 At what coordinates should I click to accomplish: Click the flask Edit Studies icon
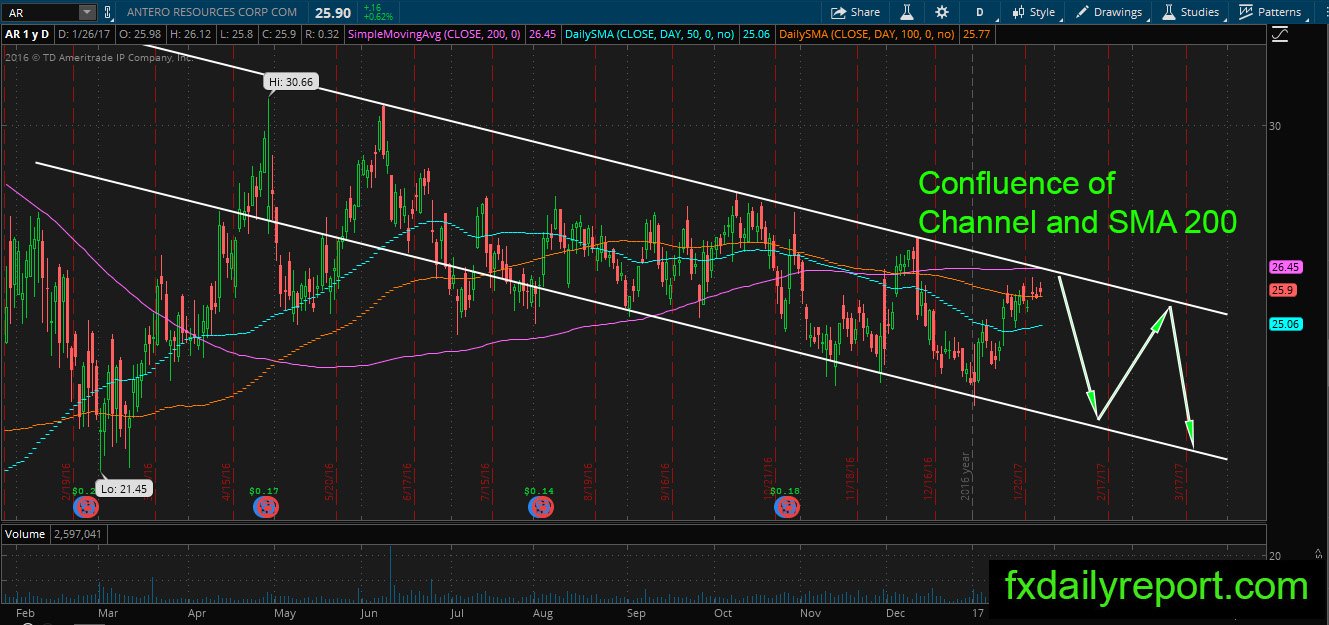pos(908,12)
